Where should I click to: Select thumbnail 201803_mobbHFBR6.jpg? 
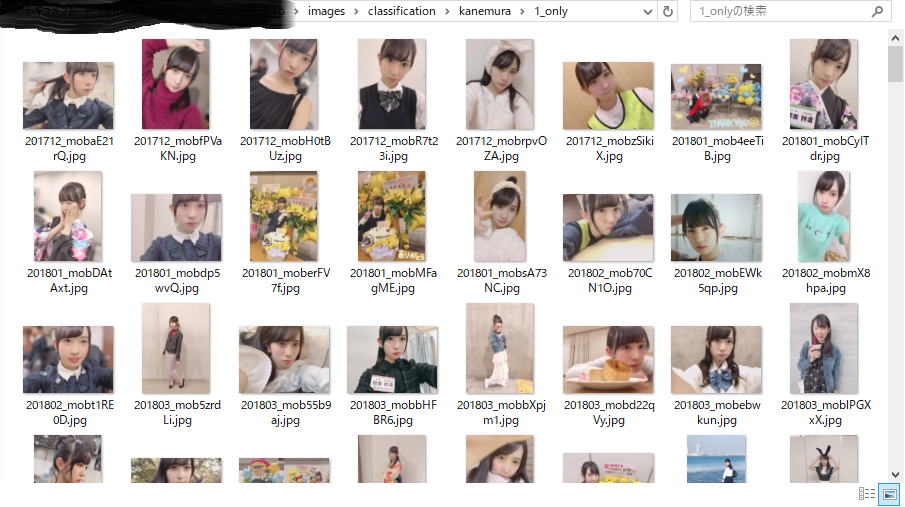[x=392, y=359]
